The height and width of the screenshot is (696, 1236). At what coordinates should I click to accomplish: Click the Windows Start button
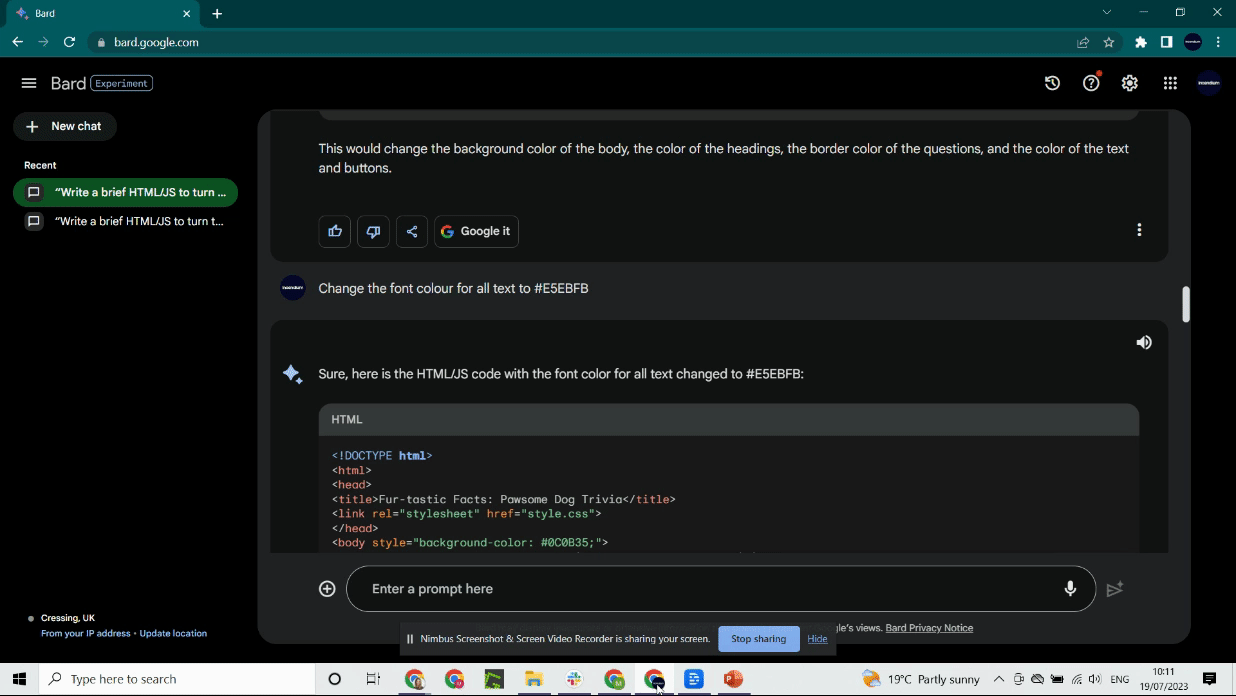tap(19, 679)
